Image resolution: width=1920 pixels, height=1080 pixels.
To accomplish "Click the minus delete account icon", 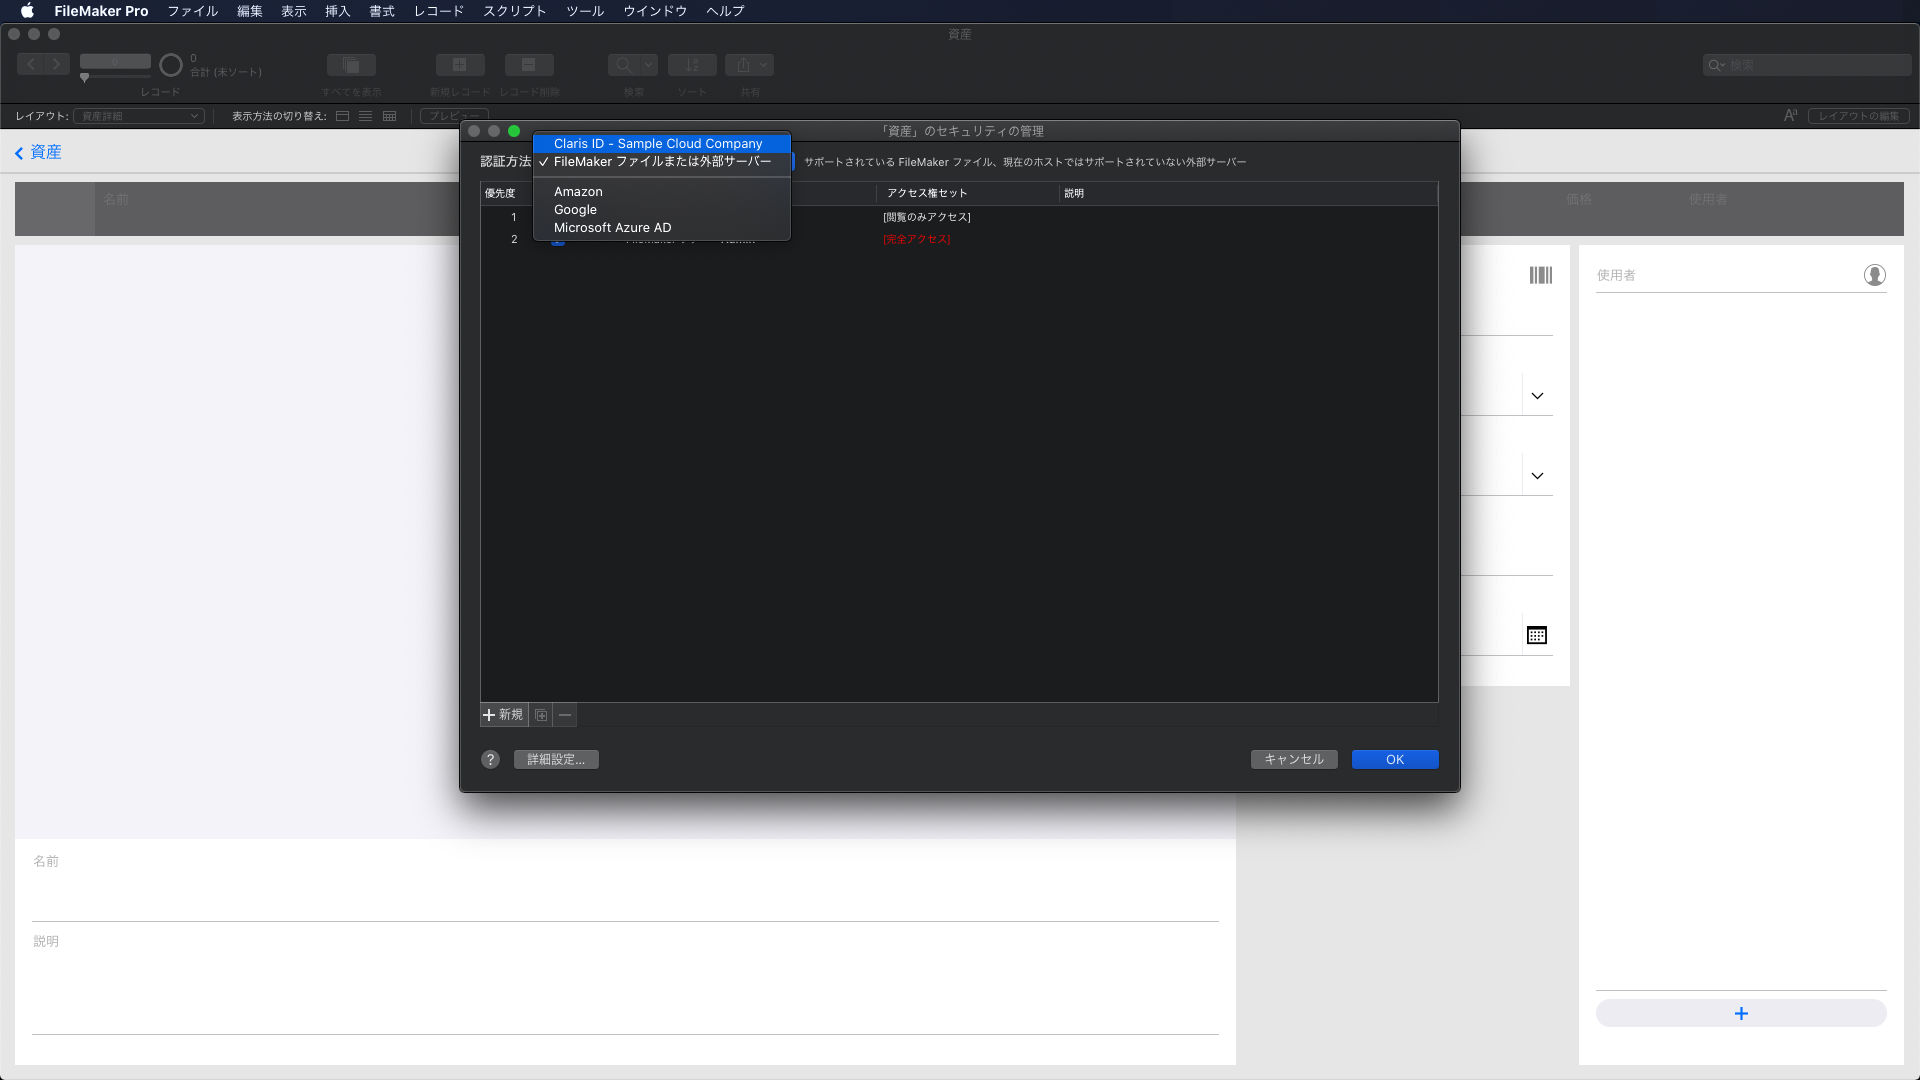I will [565, 715].
